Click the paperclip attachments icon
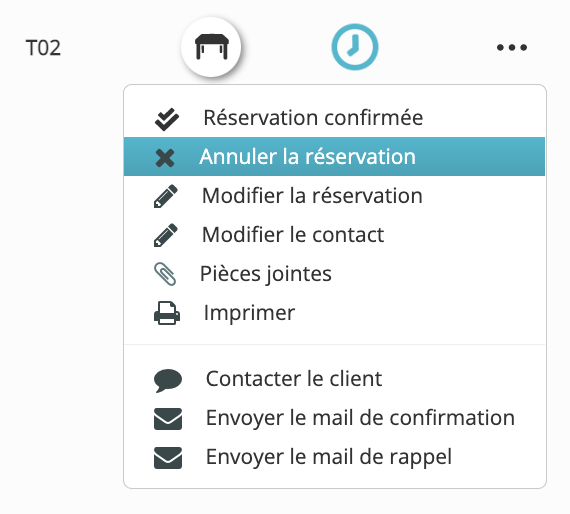 pos(165,274)
